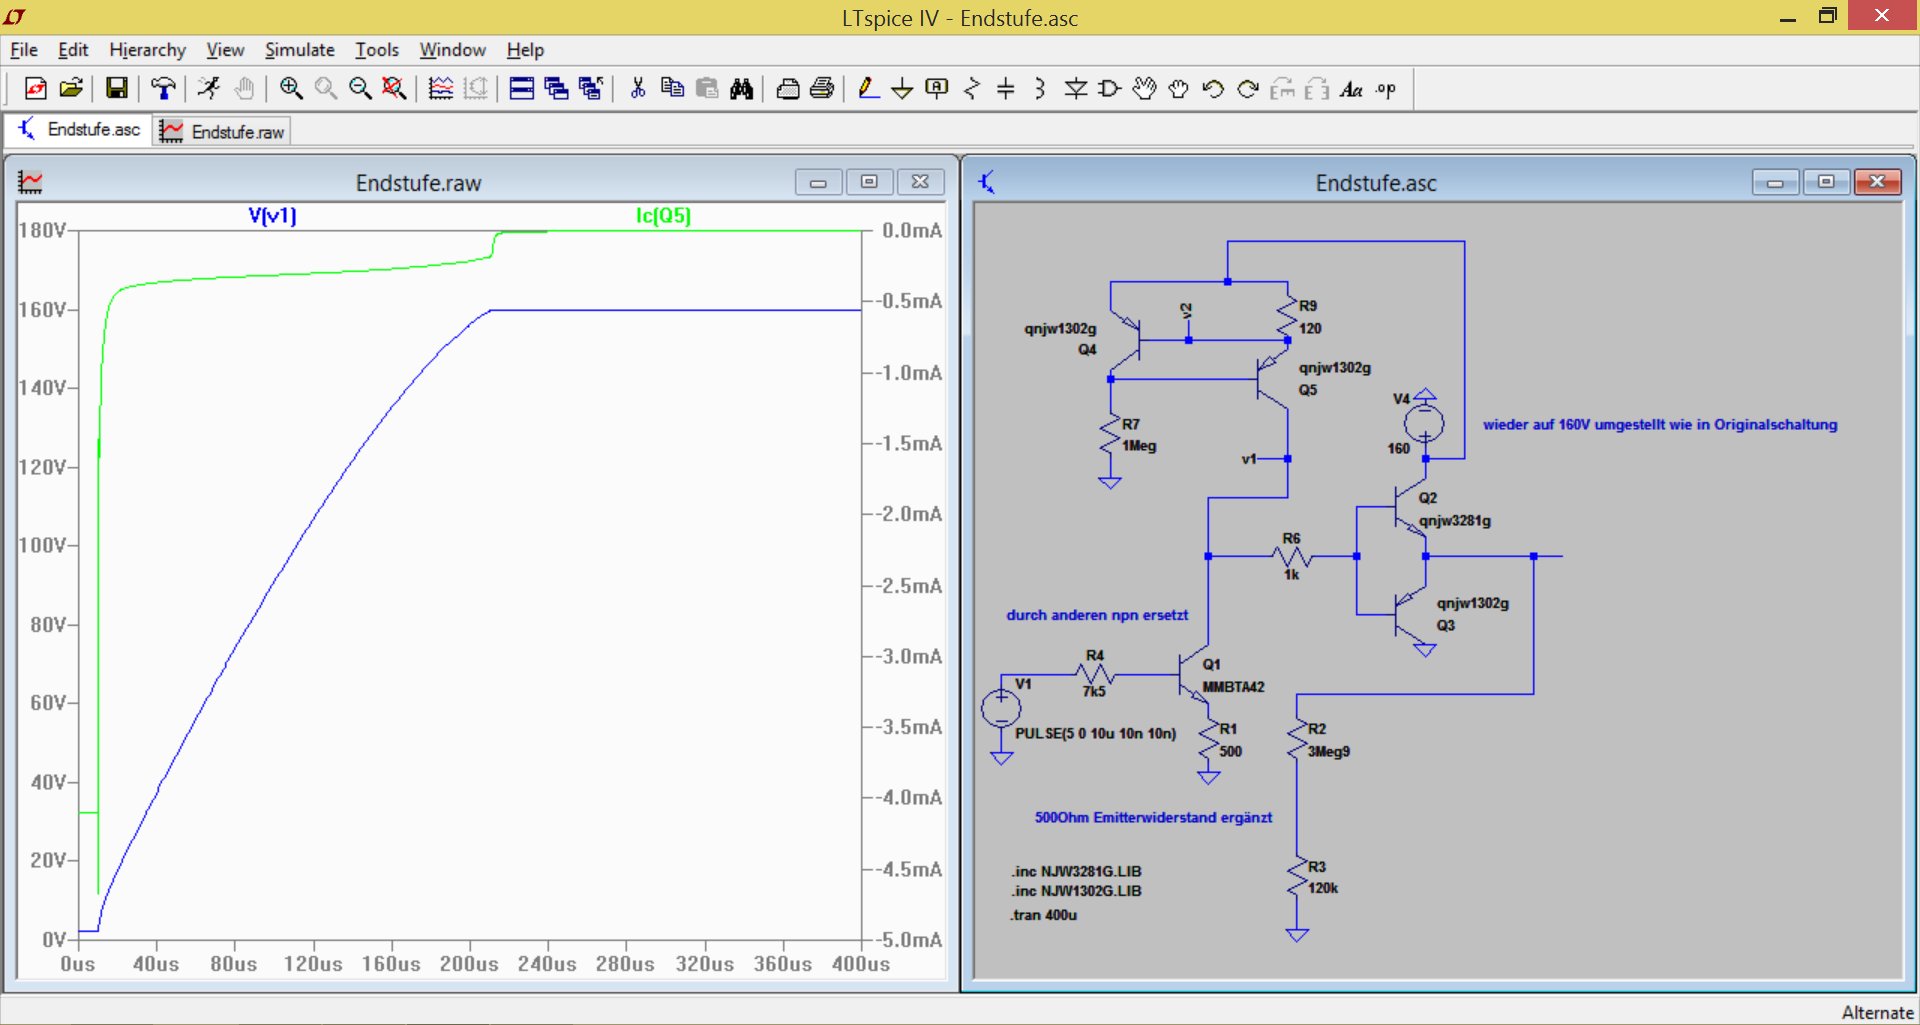Maximize the Endstufe.raw plot window
Screen dimensions: 1920x1025
(869, 182)
